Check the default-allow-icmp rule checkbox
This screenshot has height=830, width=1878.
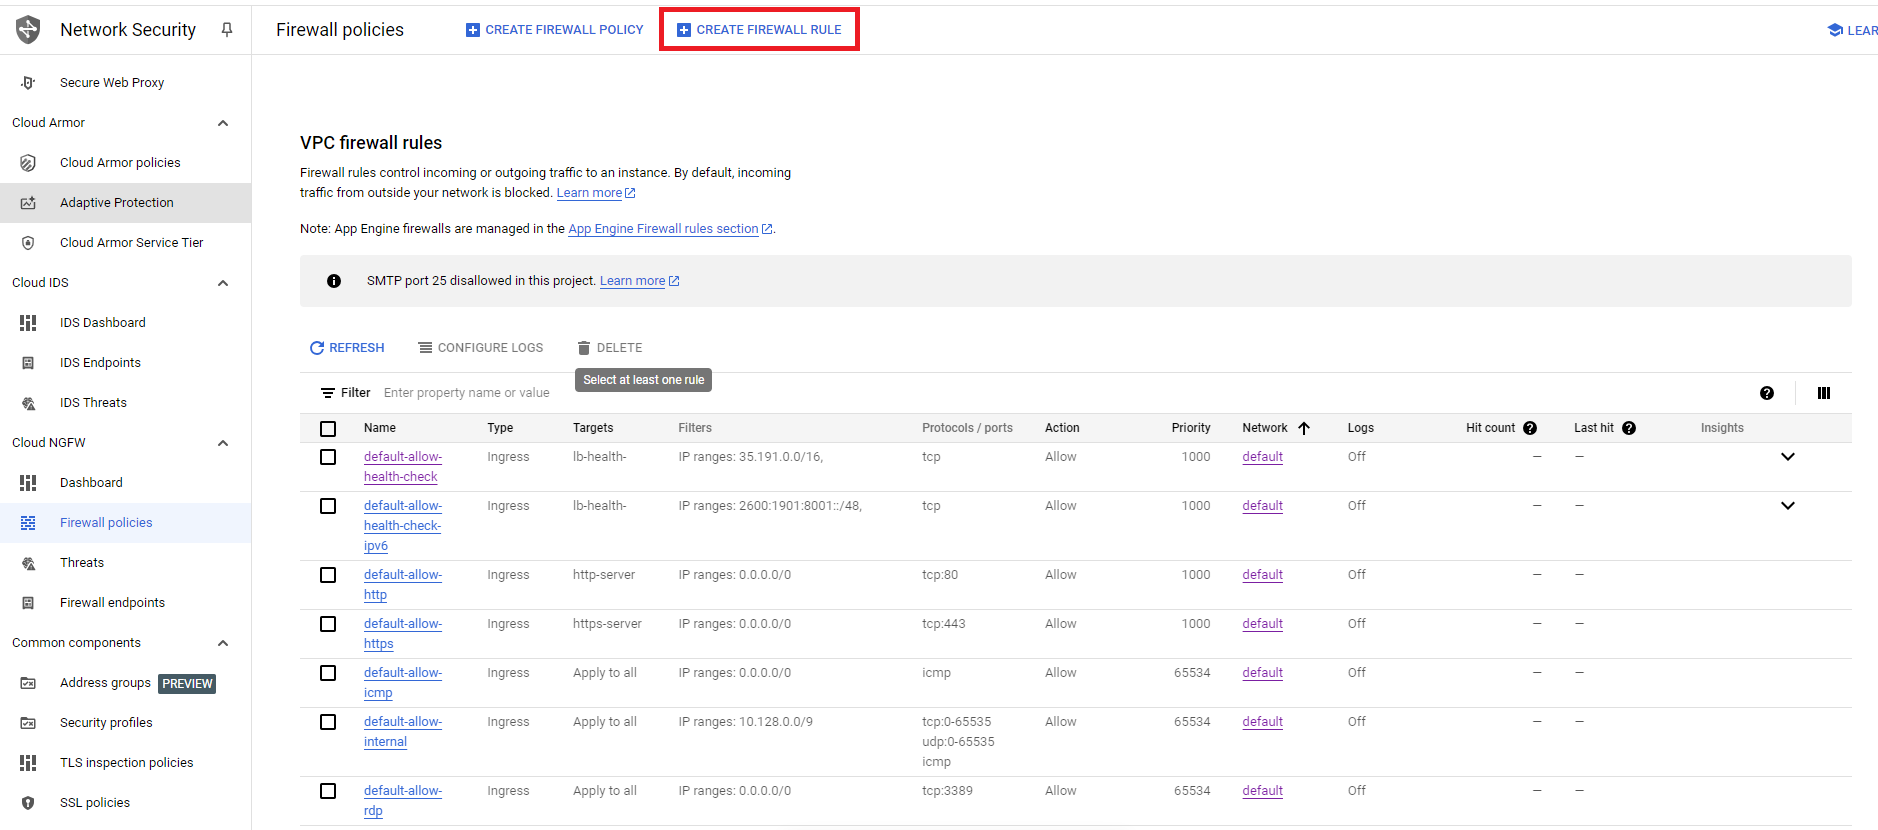click(328, 673)
